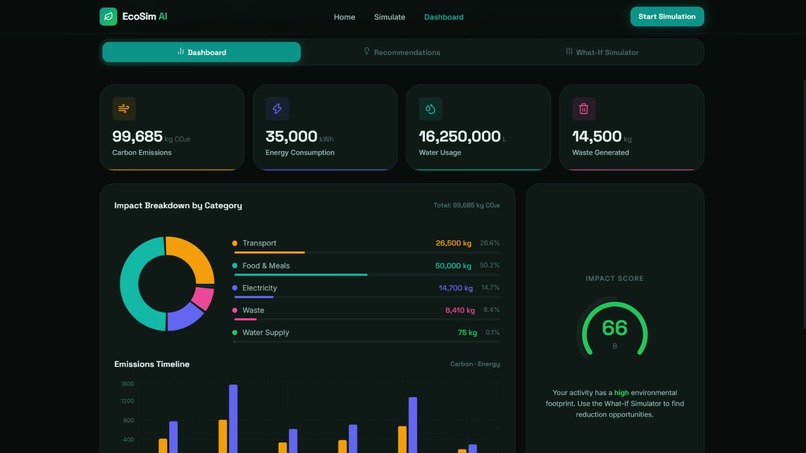
Task: Click the Waste Generated trash bin icon
Action: pyautogui.click(x=583, y=108)
